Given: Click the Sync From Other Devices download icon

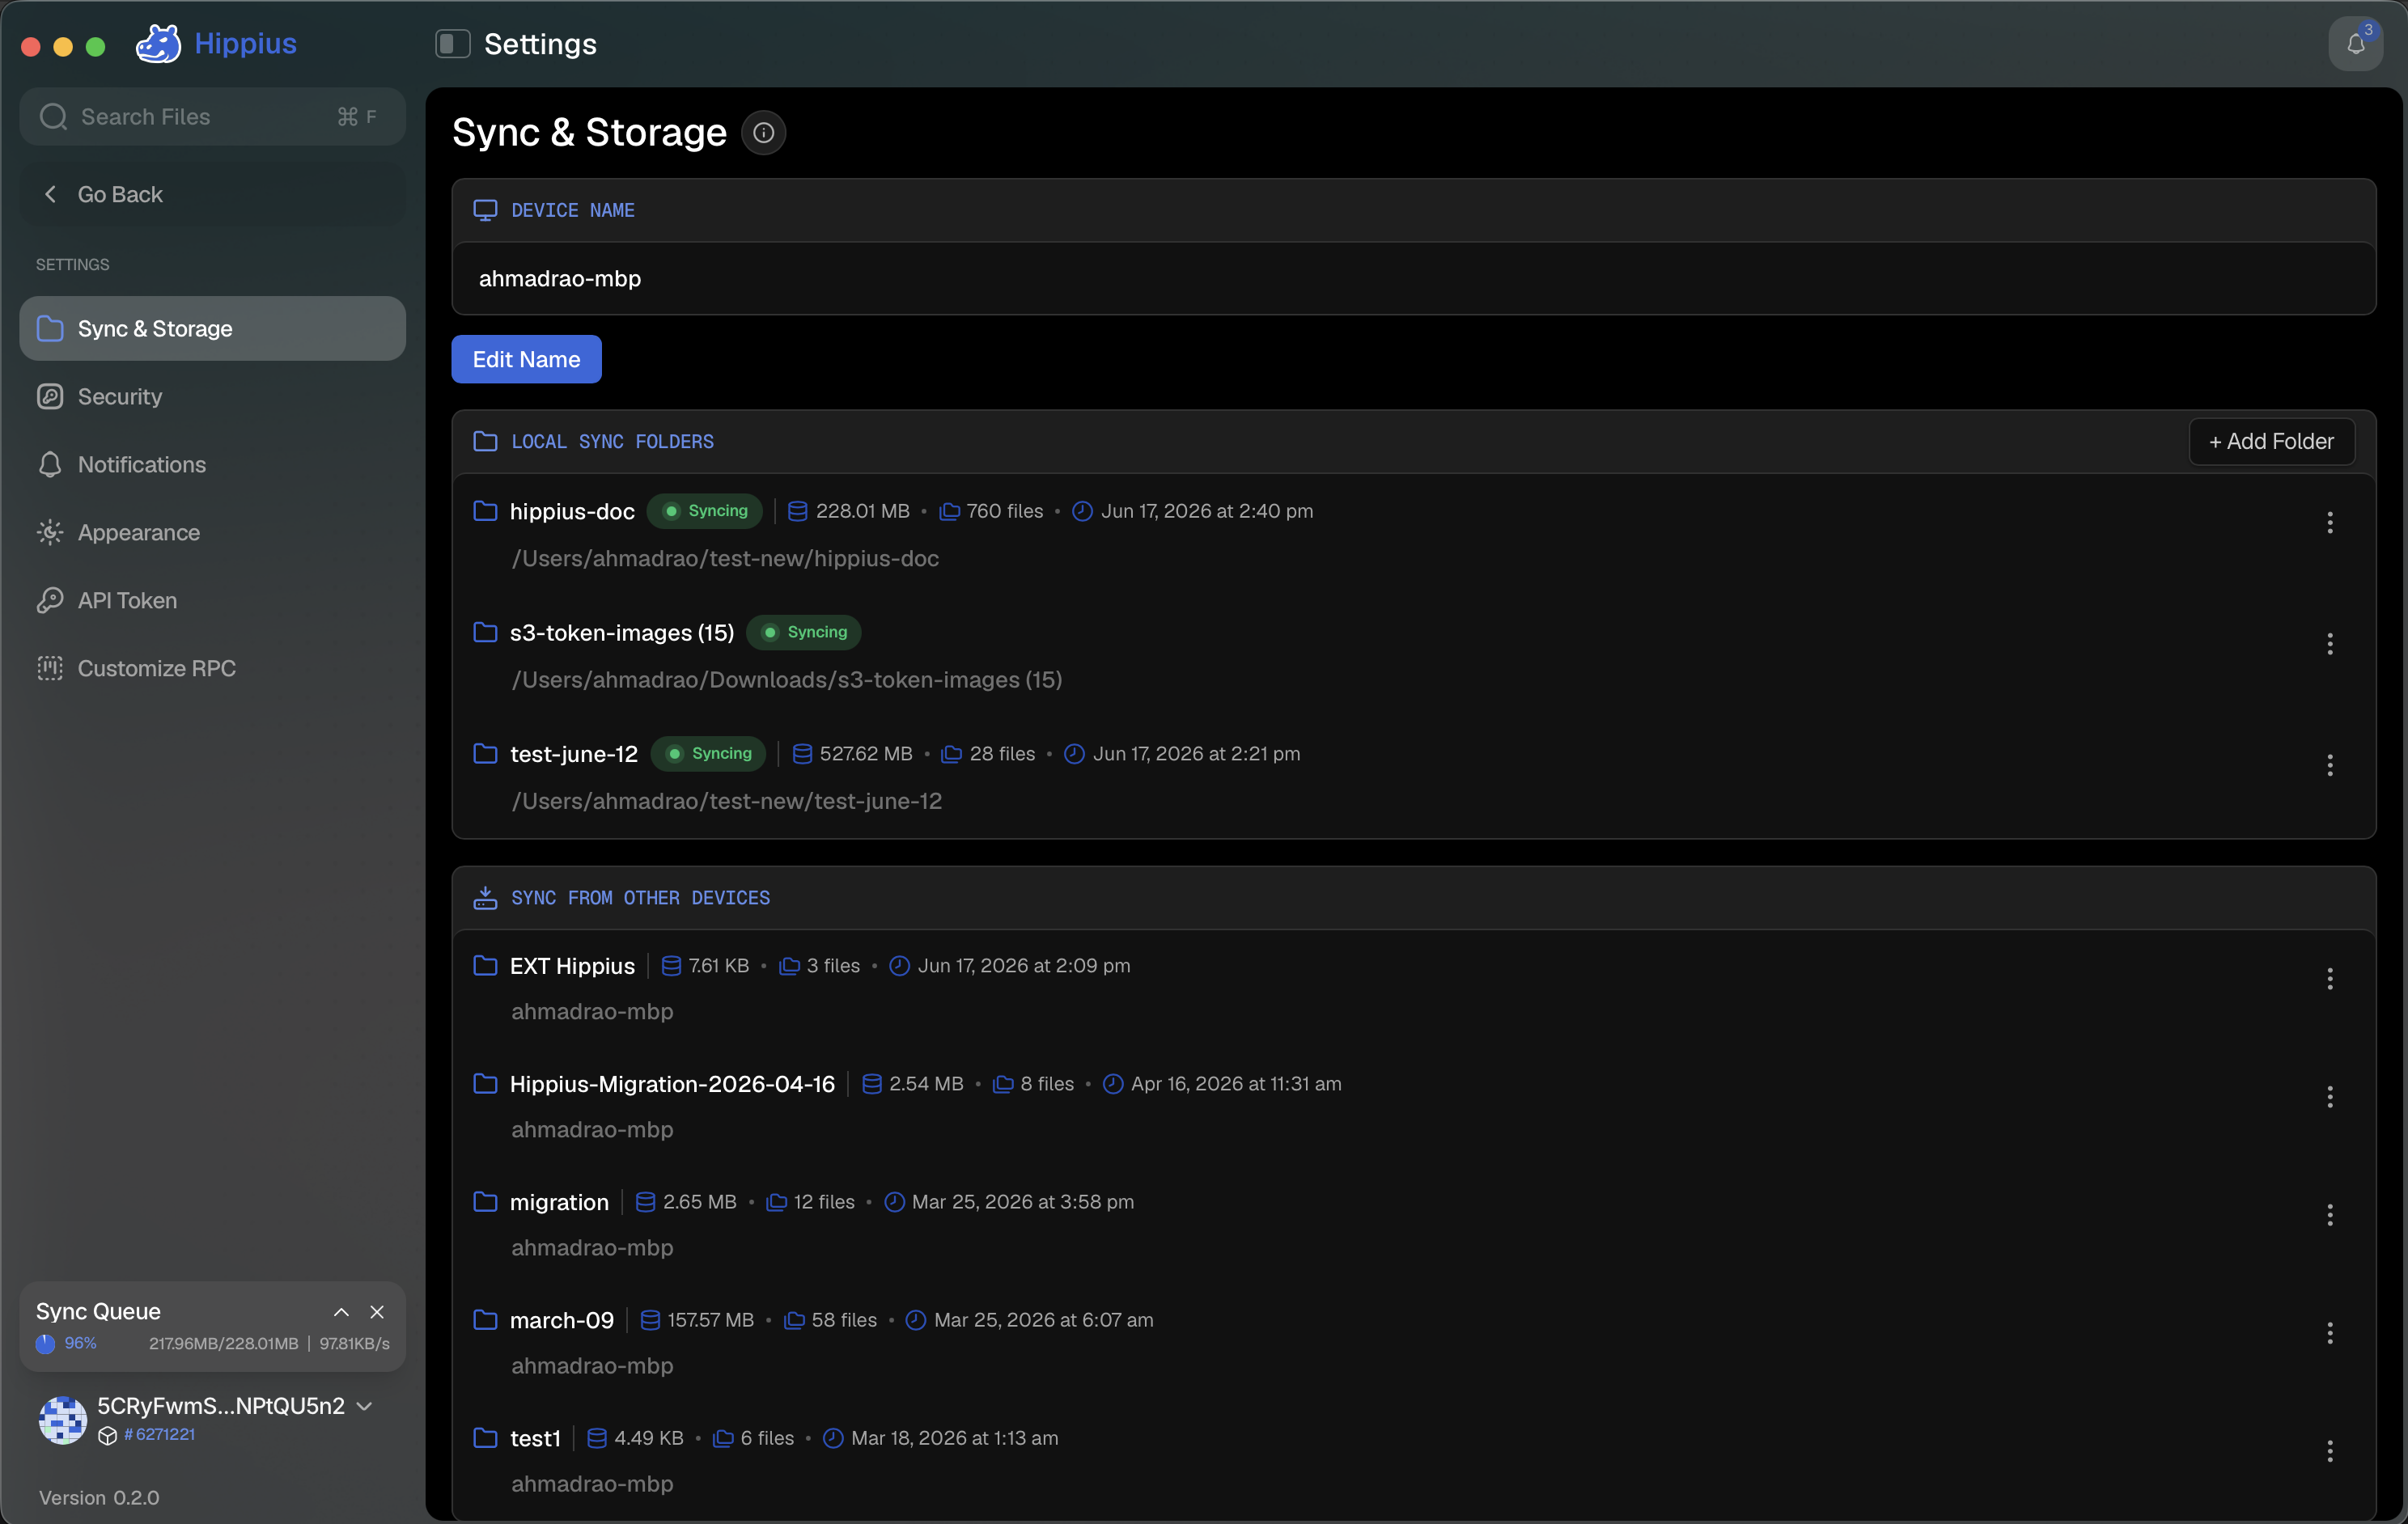Looking at the screenshot, I should [485, 897].
